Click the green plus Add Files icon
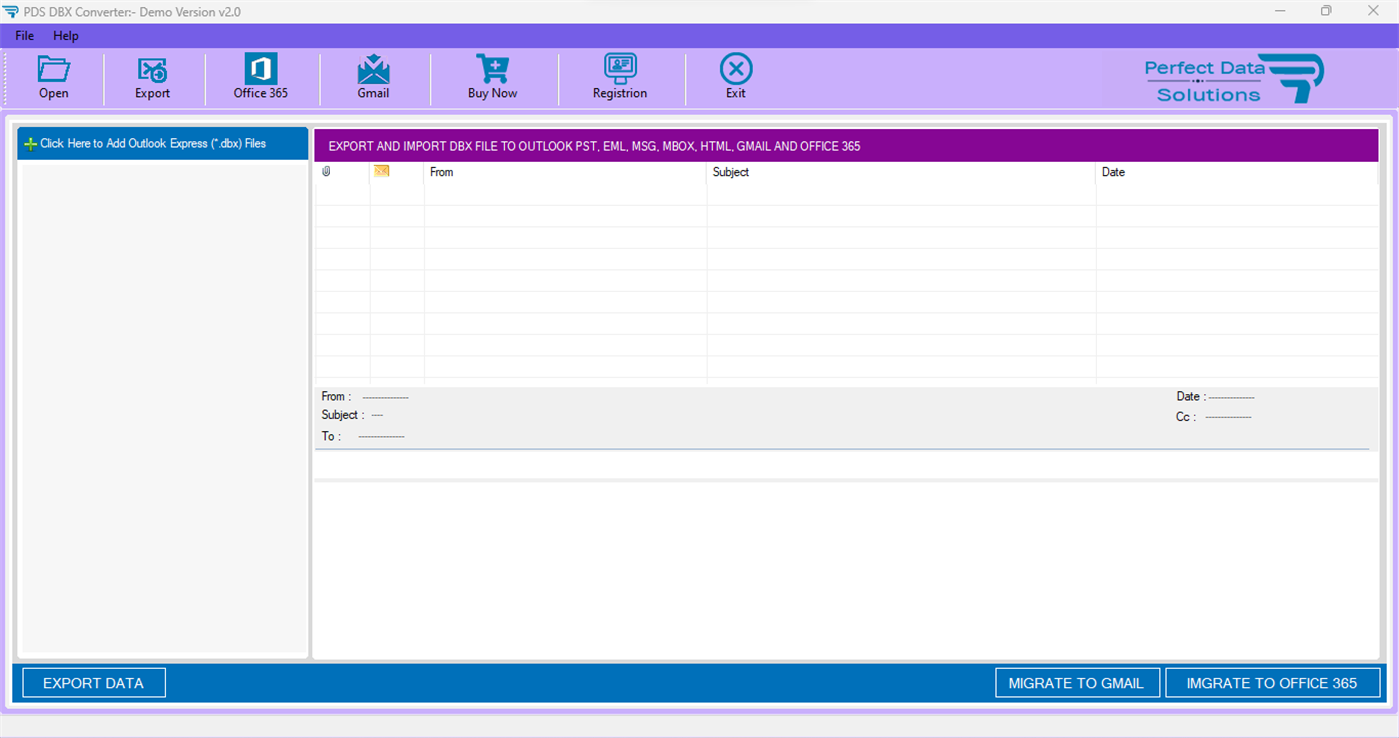1399x738 pixels. (31, 143)
